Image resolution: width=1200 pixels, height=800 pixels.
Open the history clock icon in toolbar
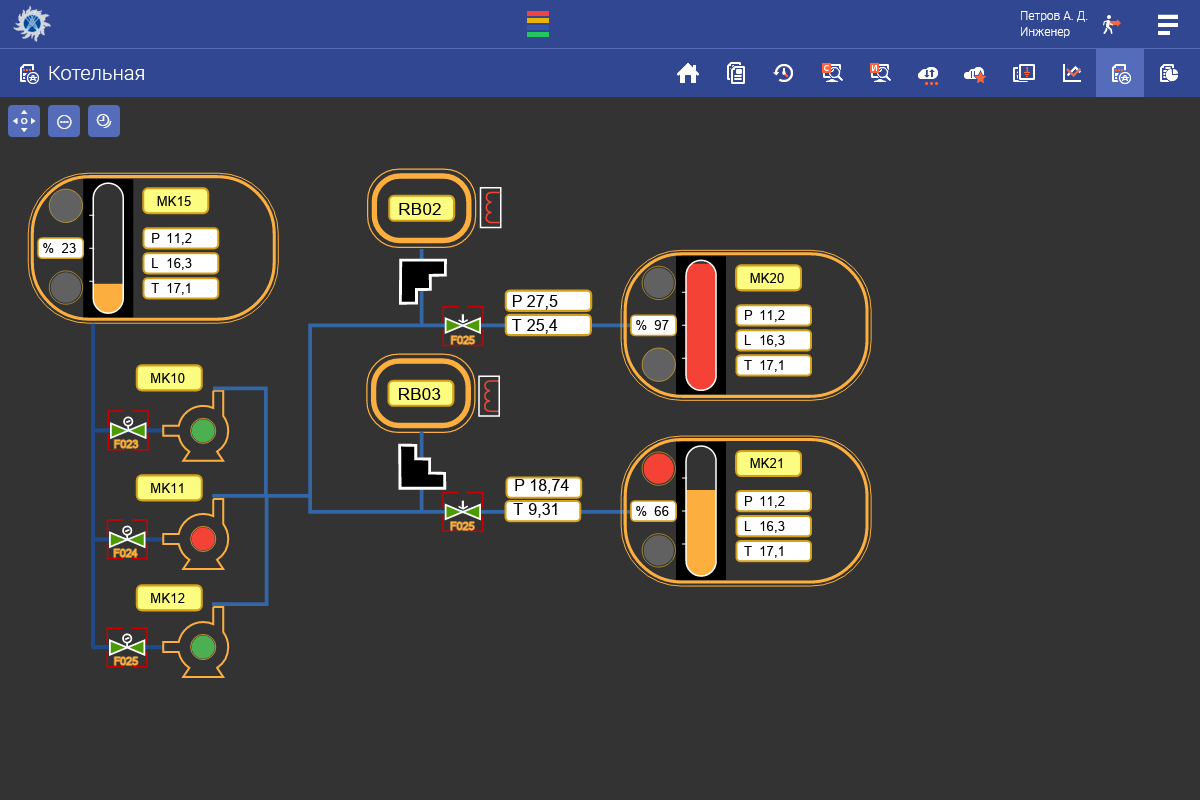pyautogui.click(x=784, y=73)
